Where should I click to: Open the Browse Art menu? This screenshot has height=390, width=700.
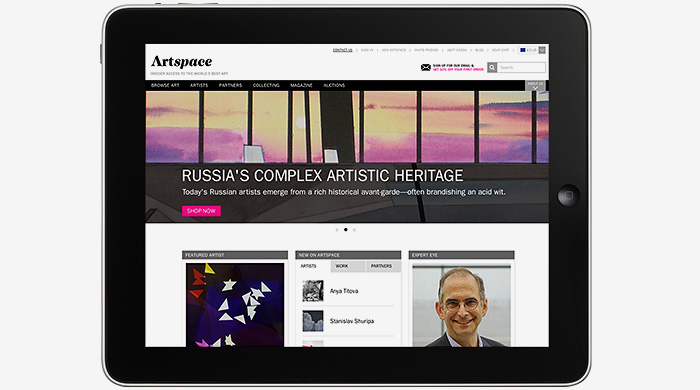(165, 85)
